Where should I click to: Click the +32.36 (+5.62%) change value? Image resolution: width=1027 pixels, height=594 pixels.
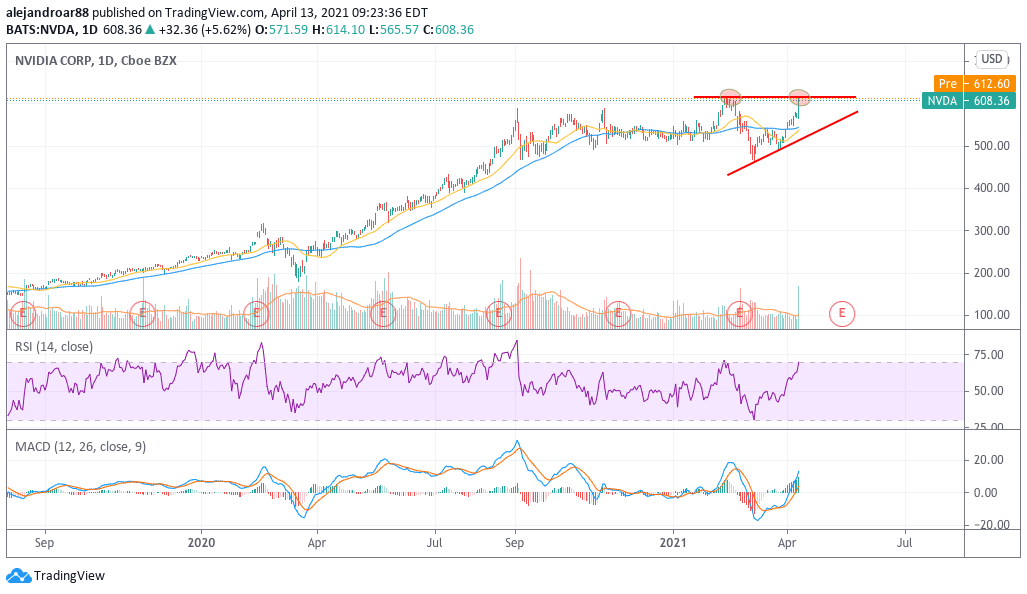205,29
